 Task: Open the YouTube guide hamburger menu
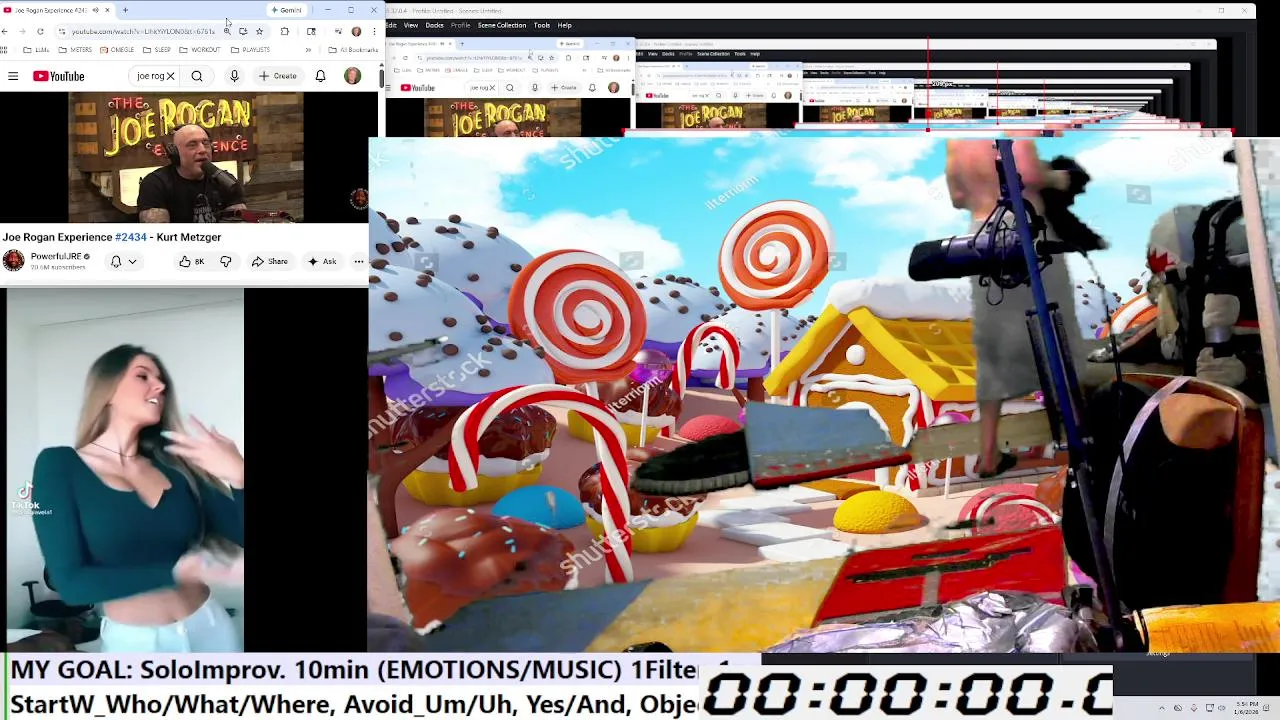pyautogui.click(x=13, y=76)
